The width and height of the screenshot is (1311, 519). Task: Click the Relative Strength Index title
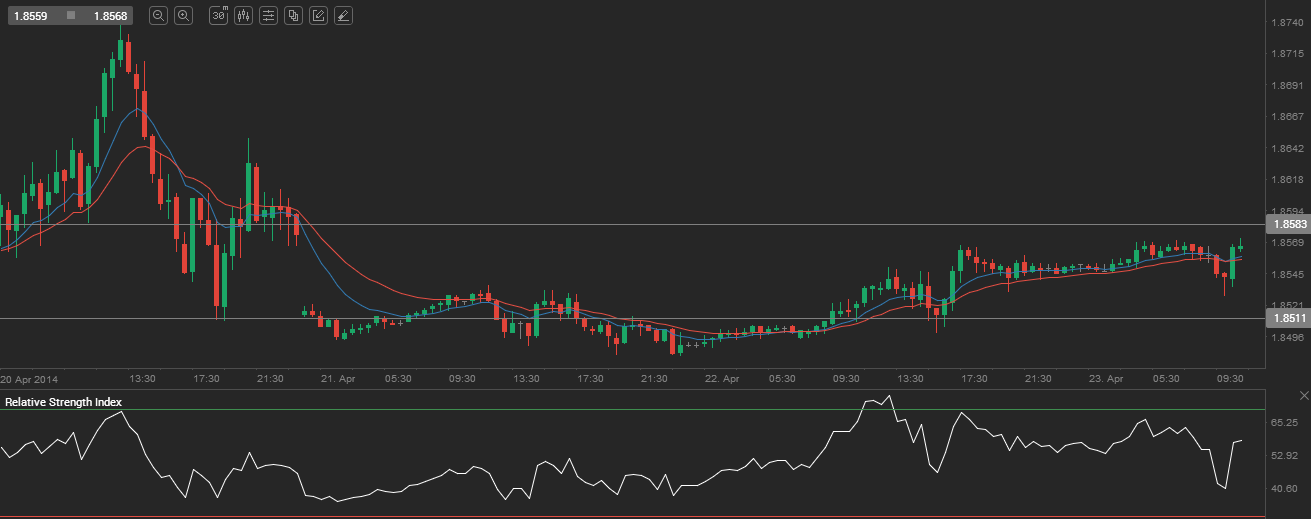[64, 402]
